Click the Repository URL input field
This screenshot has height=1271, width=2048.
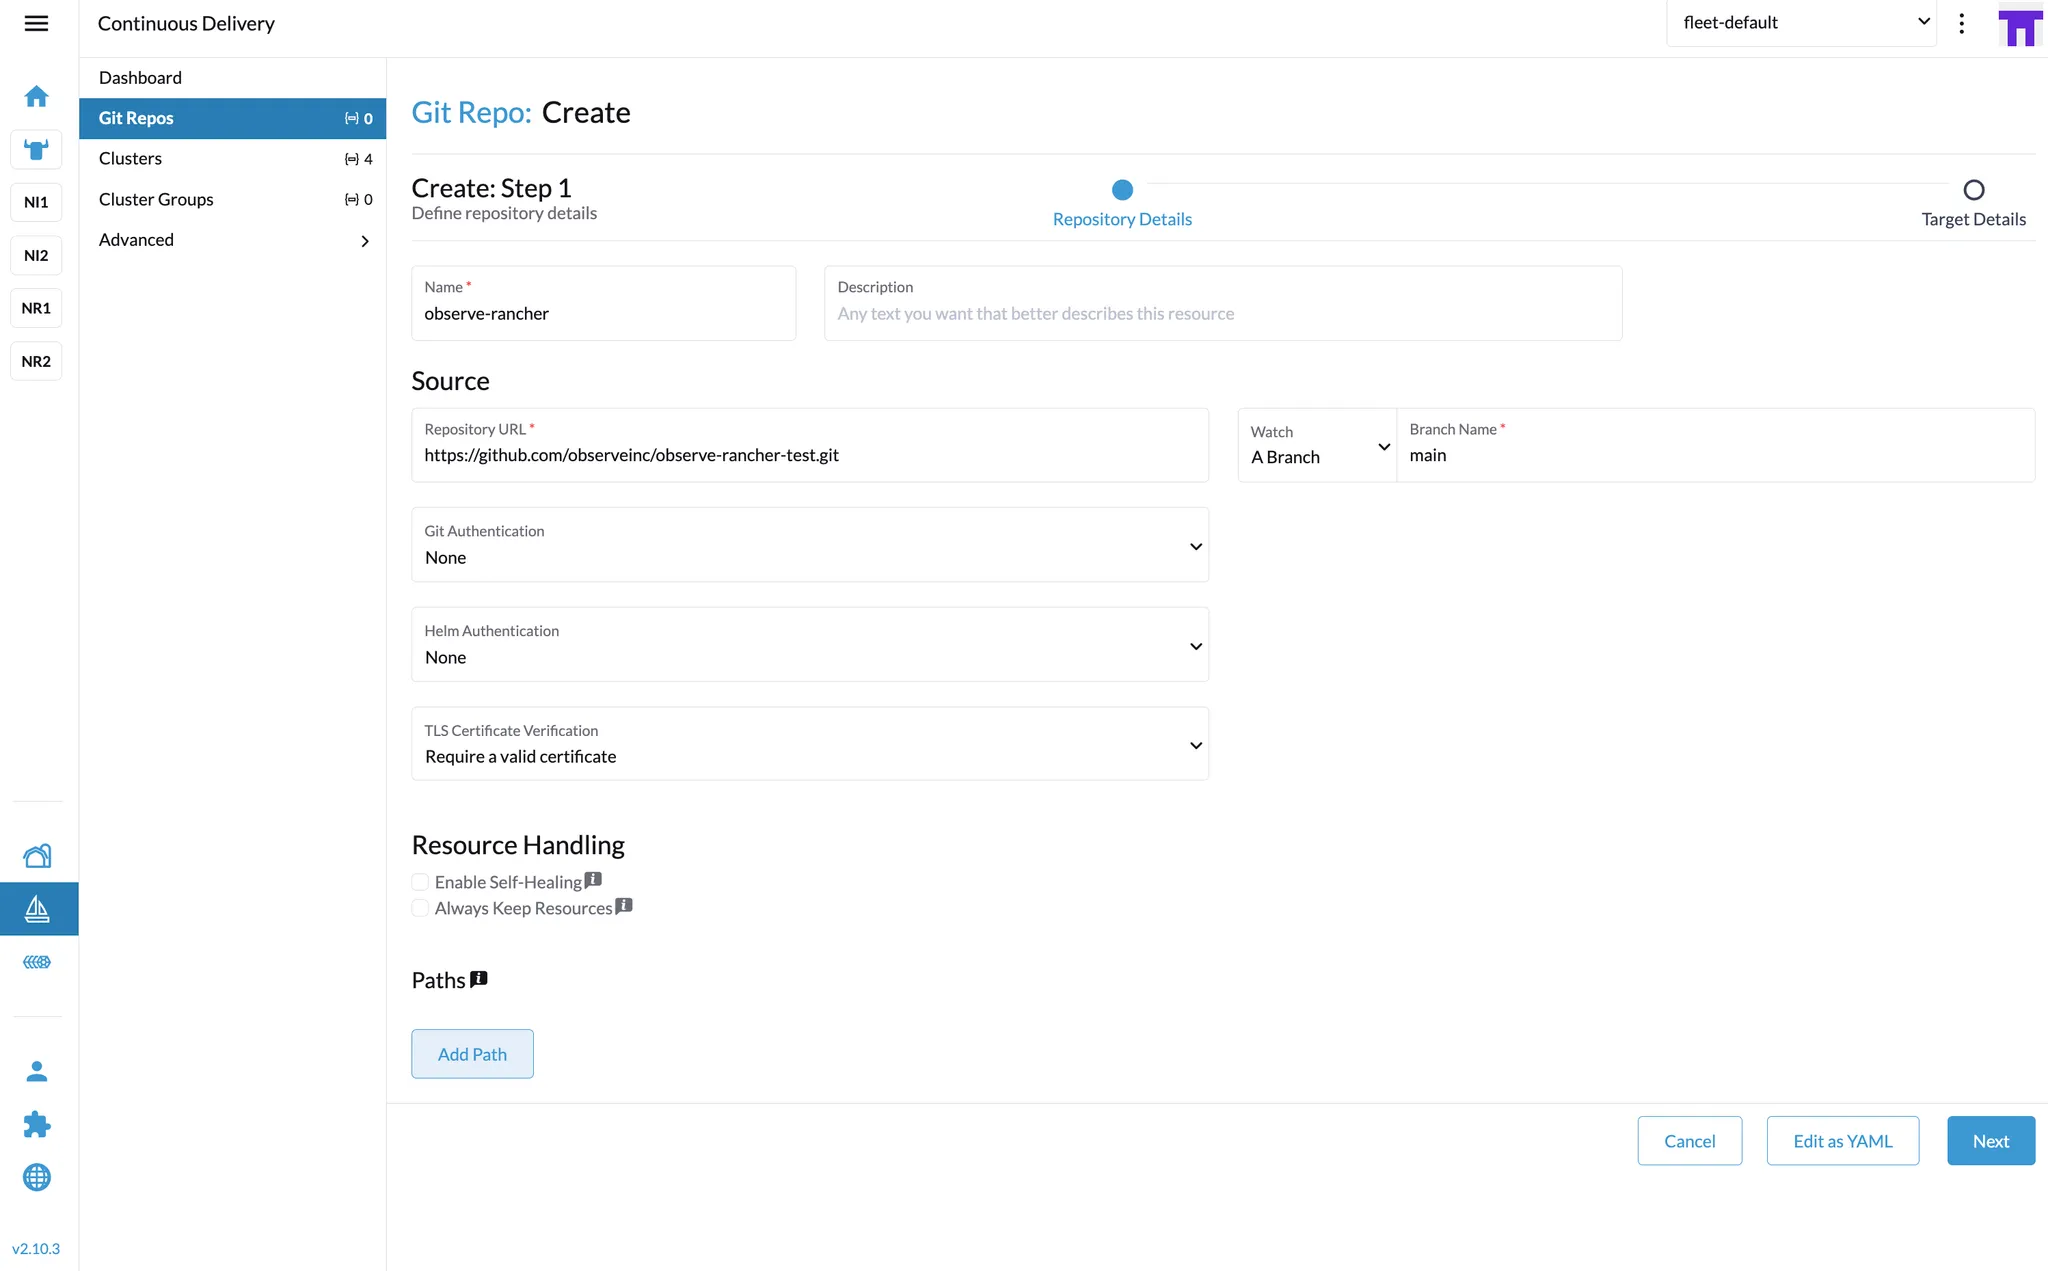809,455
